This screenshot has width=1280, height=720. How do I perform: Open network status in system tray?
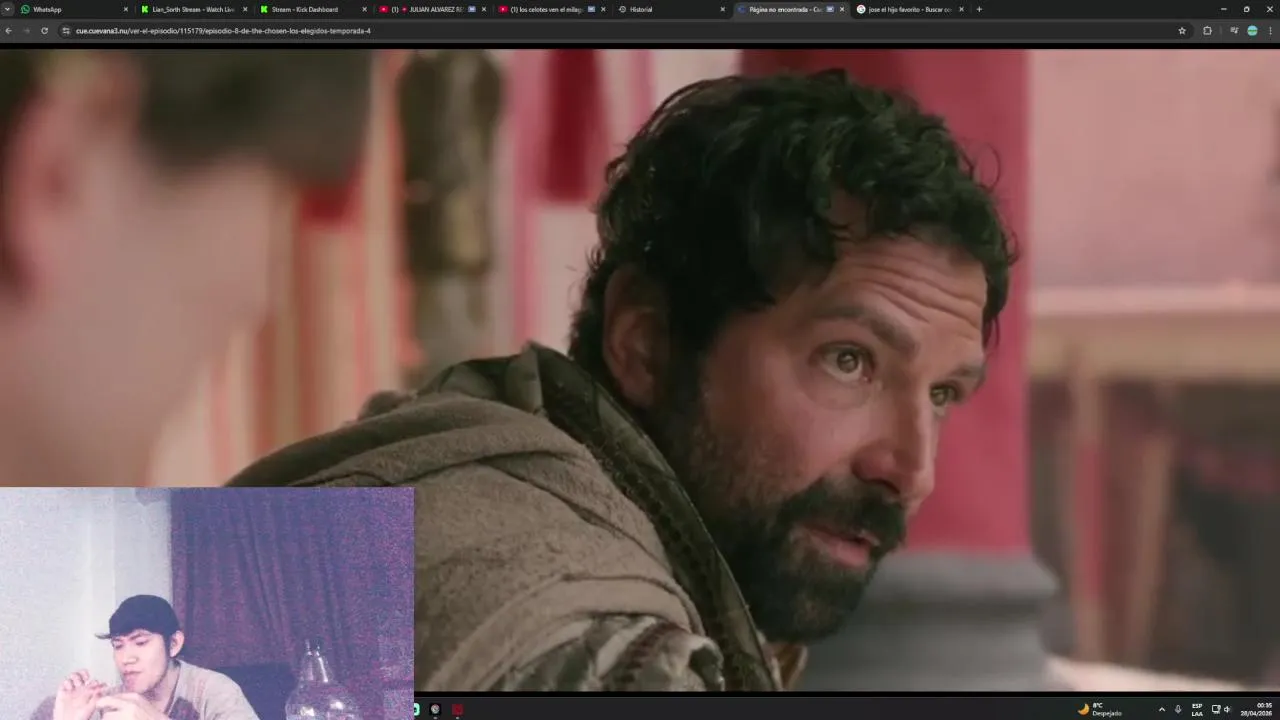click(1216, 709)
